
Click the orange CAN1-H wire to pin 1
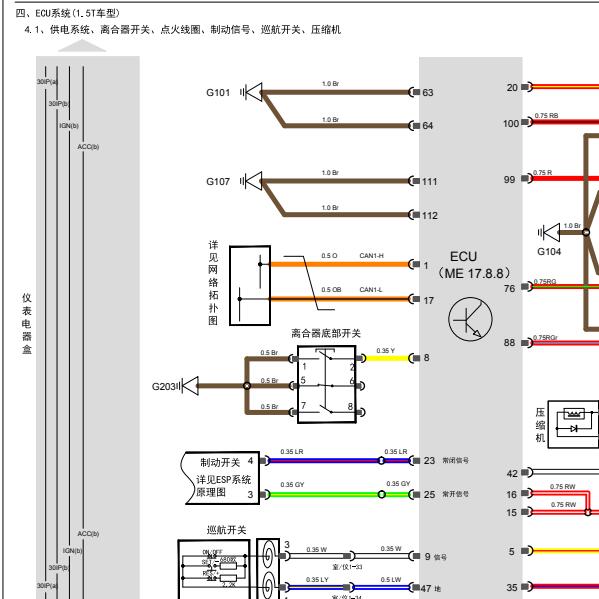click(339, 264)
